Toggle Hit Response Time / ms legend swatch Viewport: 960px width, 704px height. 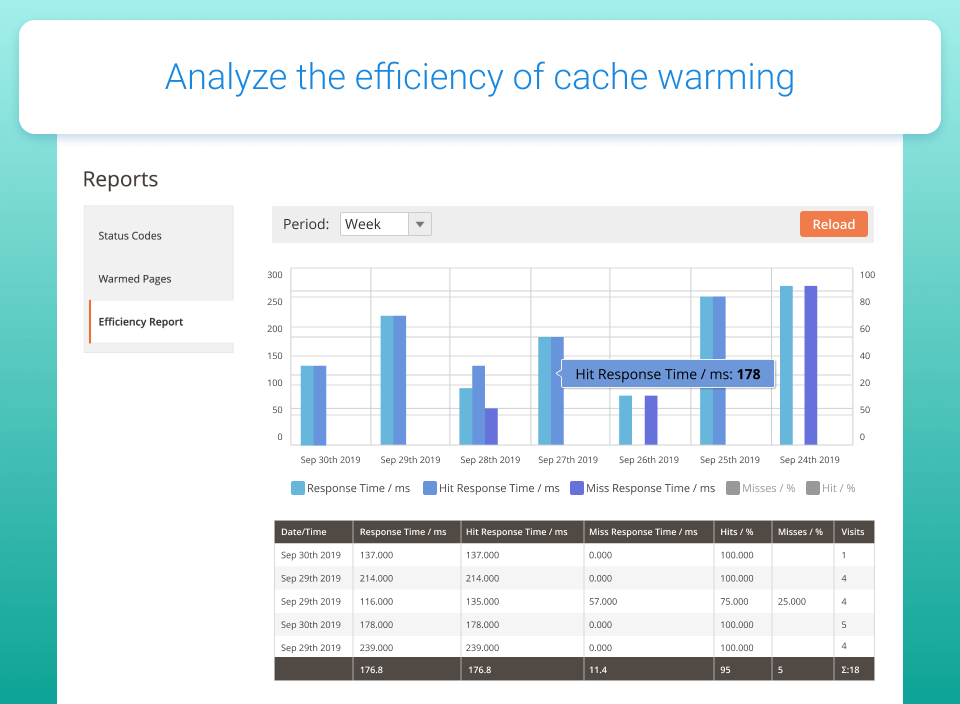point(430,488)
